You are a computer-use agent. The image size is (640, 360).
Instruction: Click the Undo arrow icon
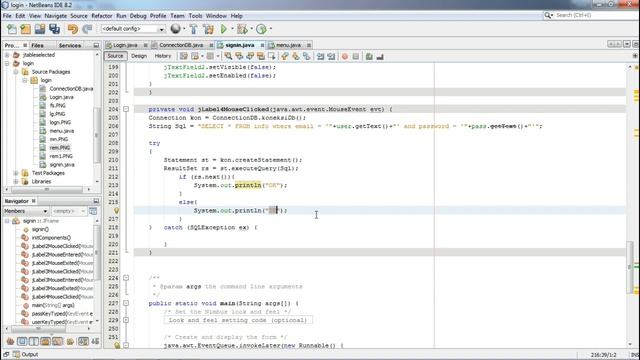point(73,29)
